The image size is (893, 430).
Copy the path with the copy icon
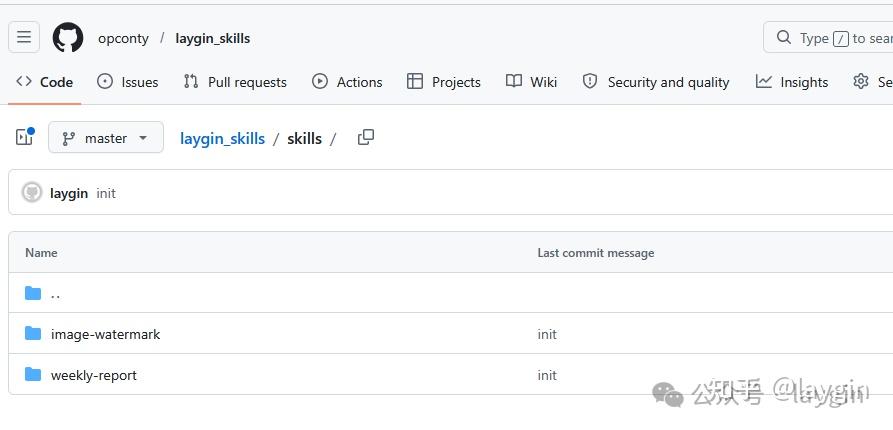(x=366, y=137)
